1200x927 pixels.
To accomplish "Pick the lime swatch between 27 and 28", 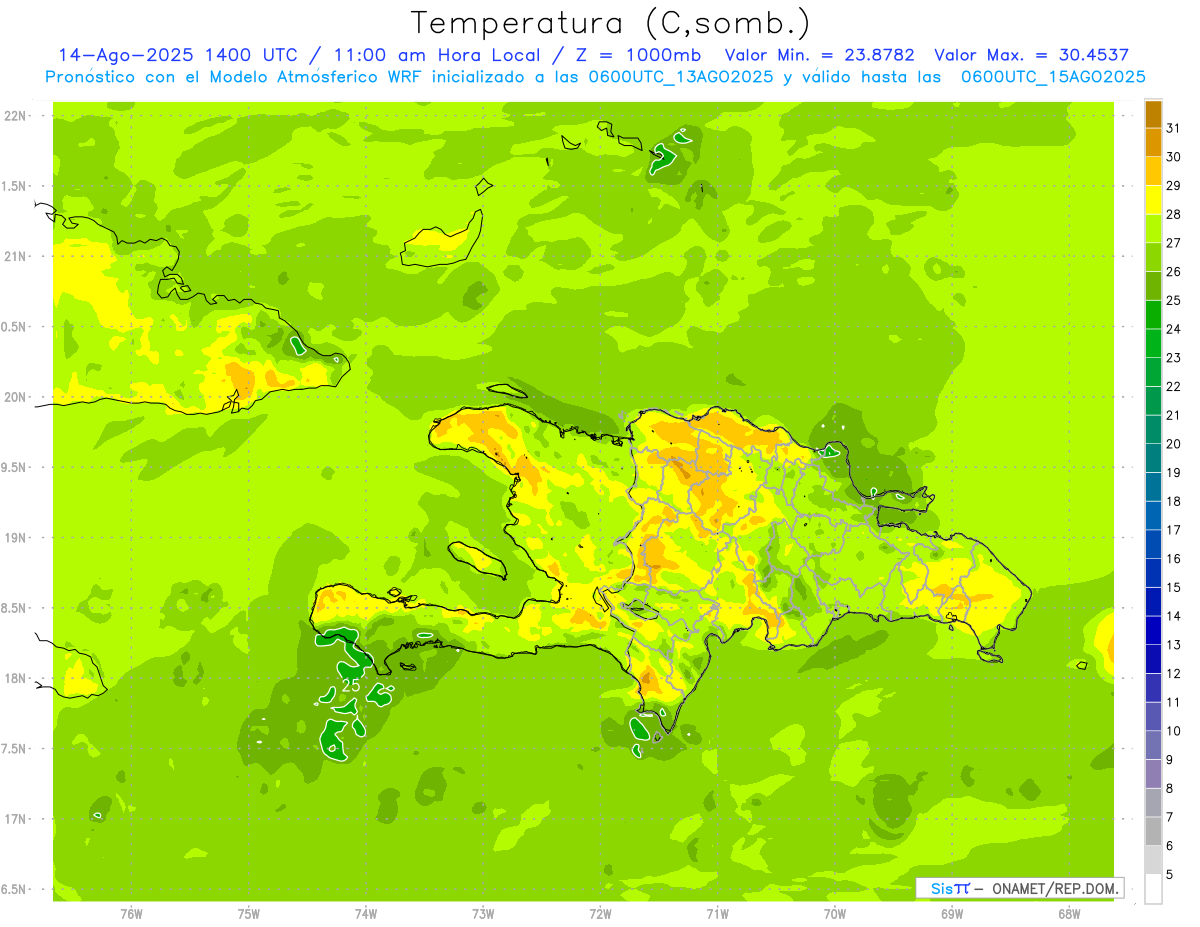I will [1153, 229].
